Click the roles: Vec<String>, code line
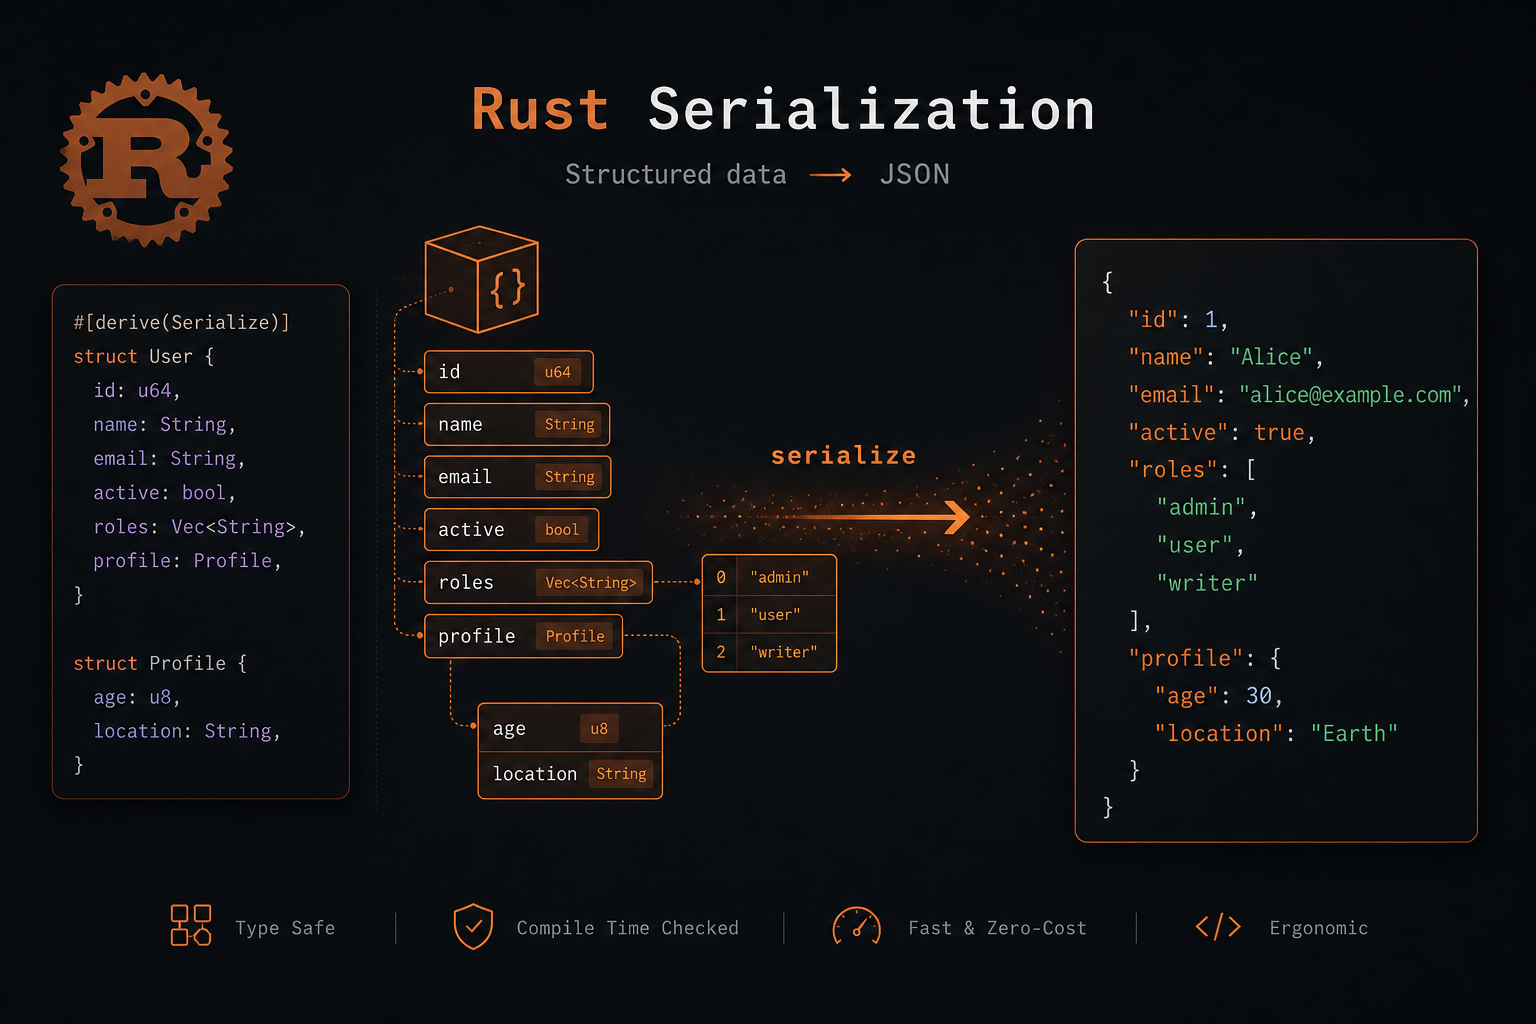1536x1024 pixels. pyautogui.click(x=199, y=526)
